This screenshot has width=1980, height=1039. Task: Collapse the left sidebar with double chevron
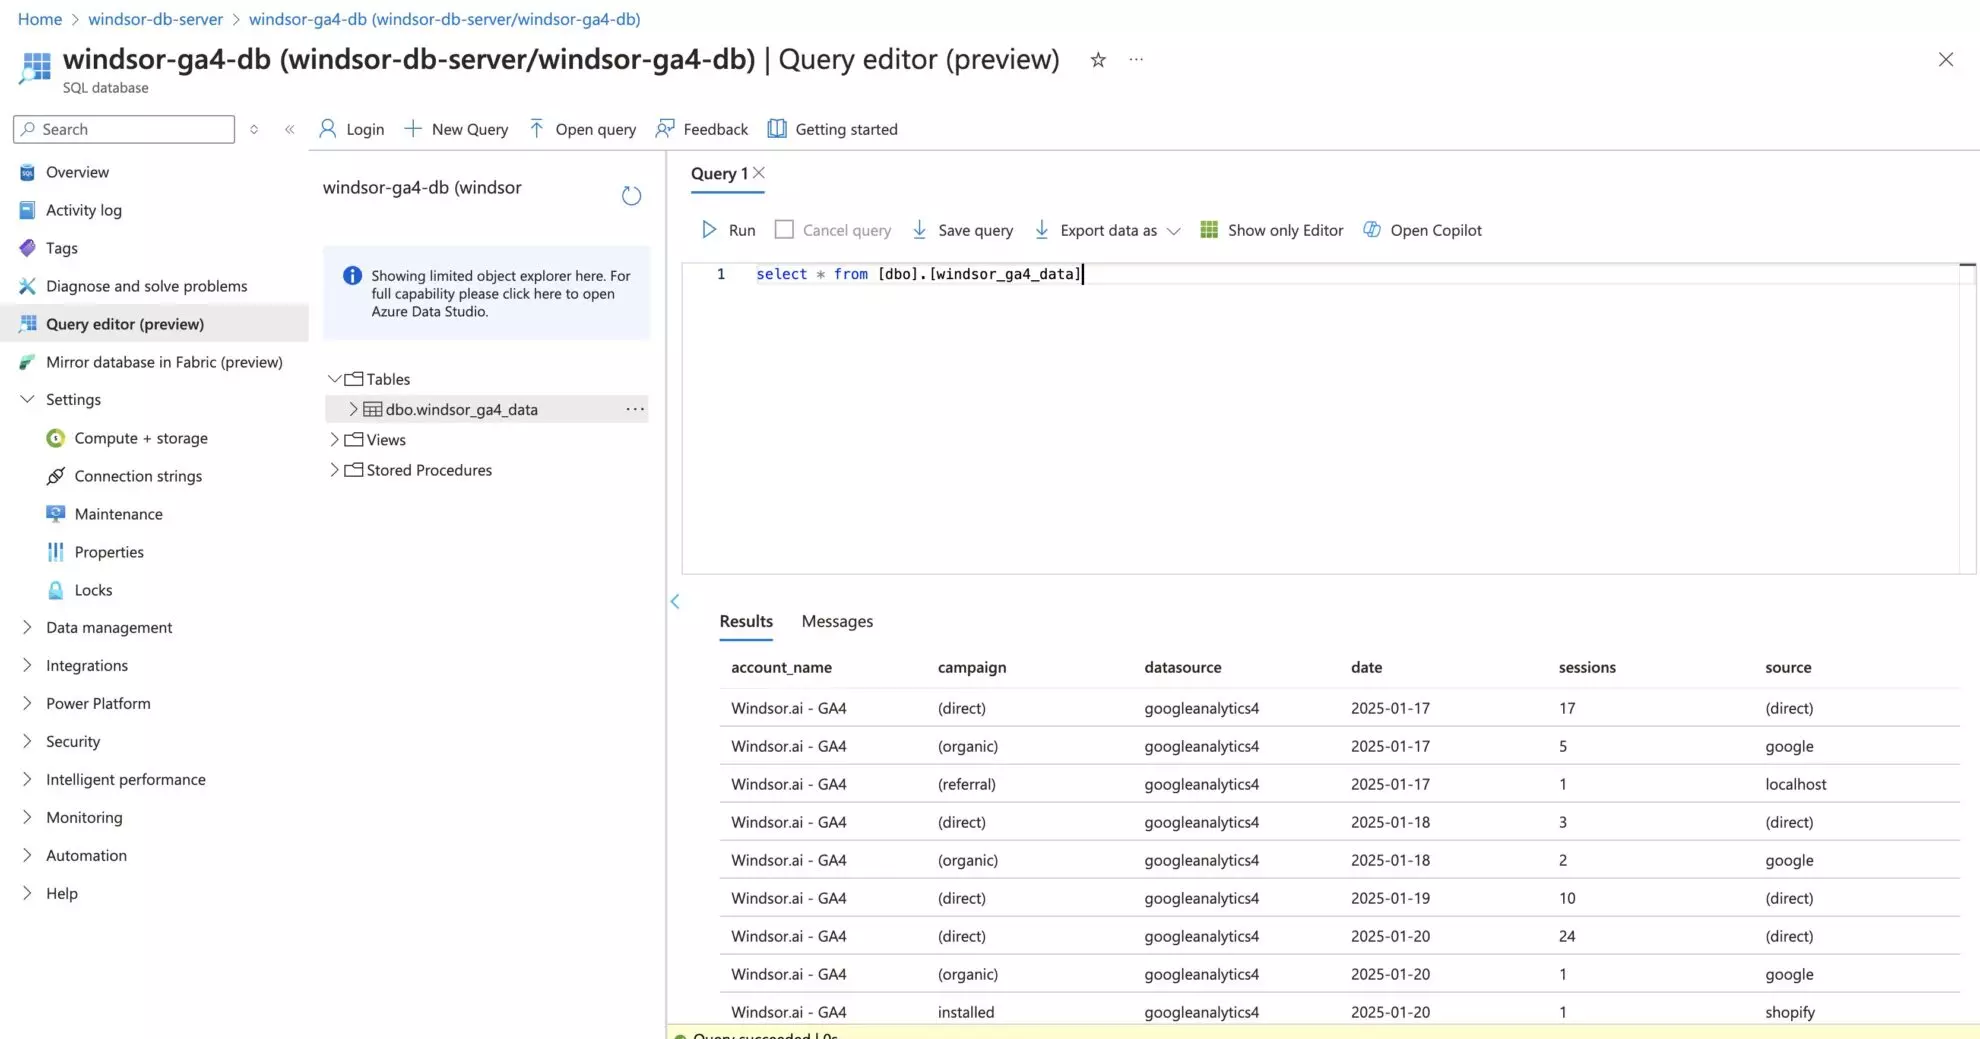[x=290, y=129]
